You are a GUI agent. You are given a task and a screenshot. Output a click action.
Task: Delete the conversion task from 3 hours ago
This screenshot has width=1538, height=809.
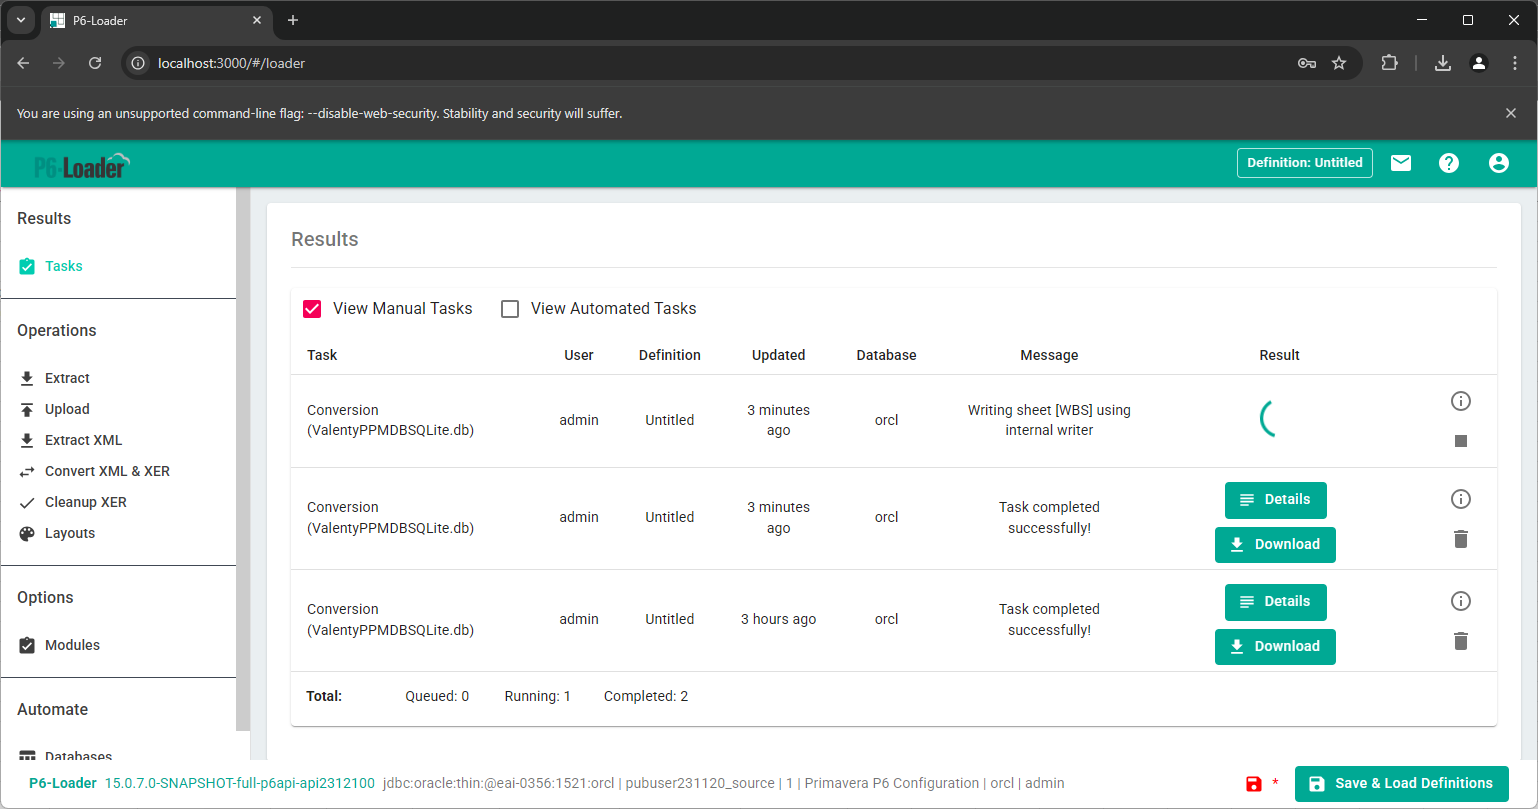(x=1461, y=641)
